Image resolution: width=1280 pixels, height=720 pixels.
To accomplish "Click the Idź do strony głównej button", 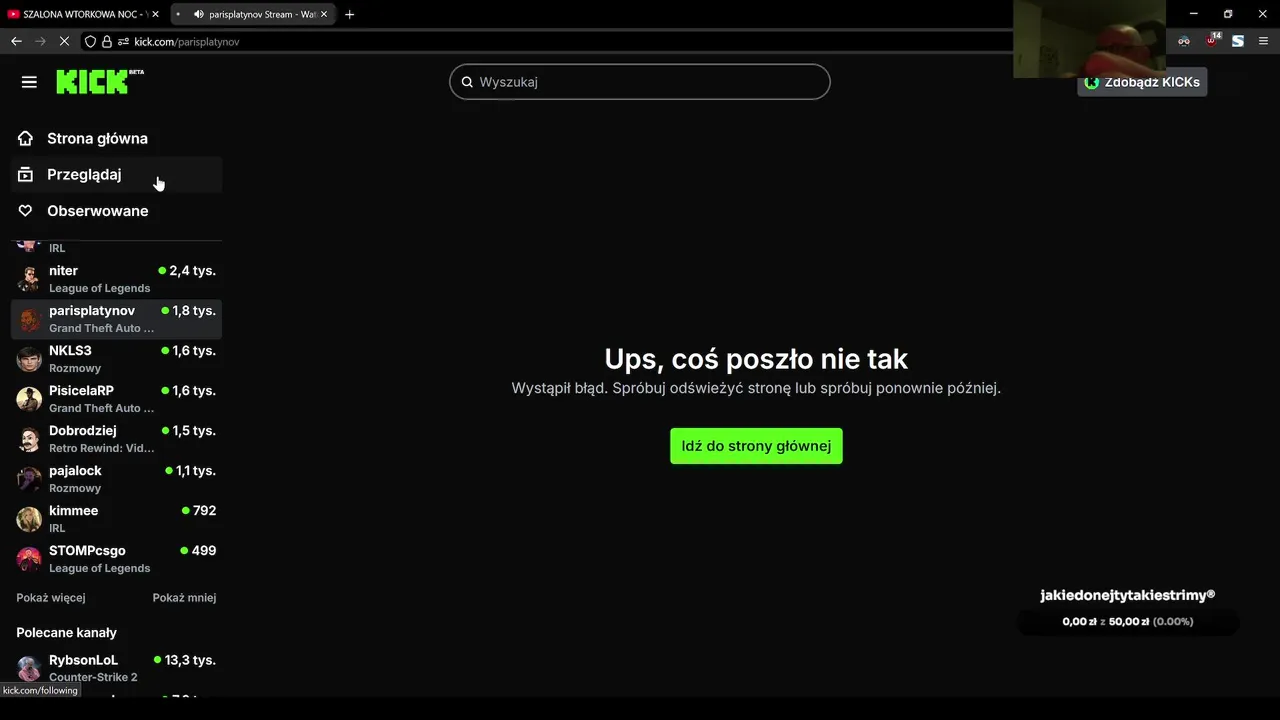I will (756, 446).
